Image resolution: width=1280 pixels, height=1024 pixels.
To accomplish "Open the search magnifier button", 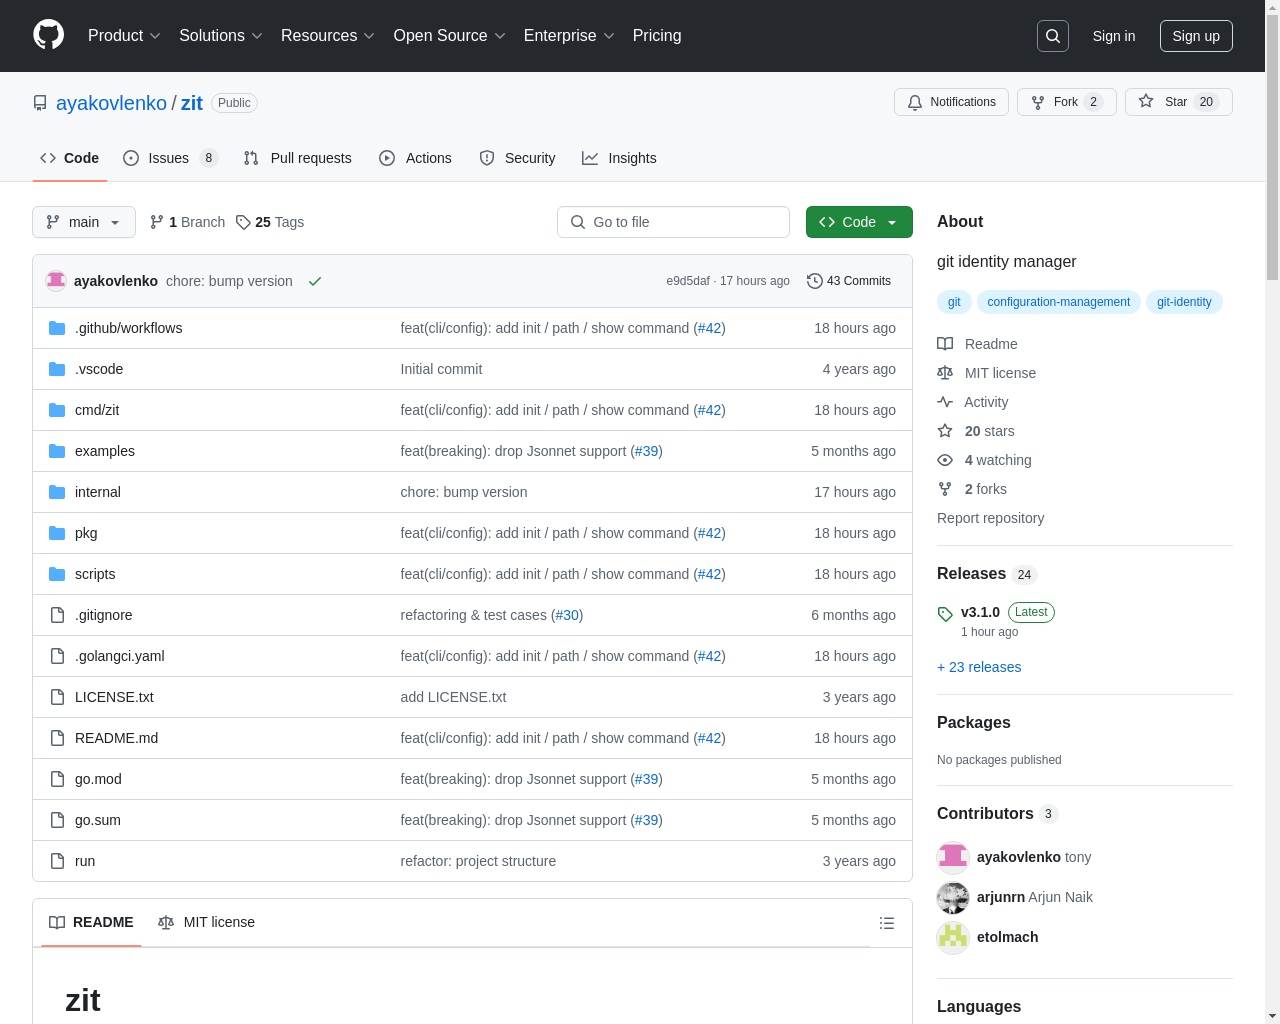I will (1053, 36).
